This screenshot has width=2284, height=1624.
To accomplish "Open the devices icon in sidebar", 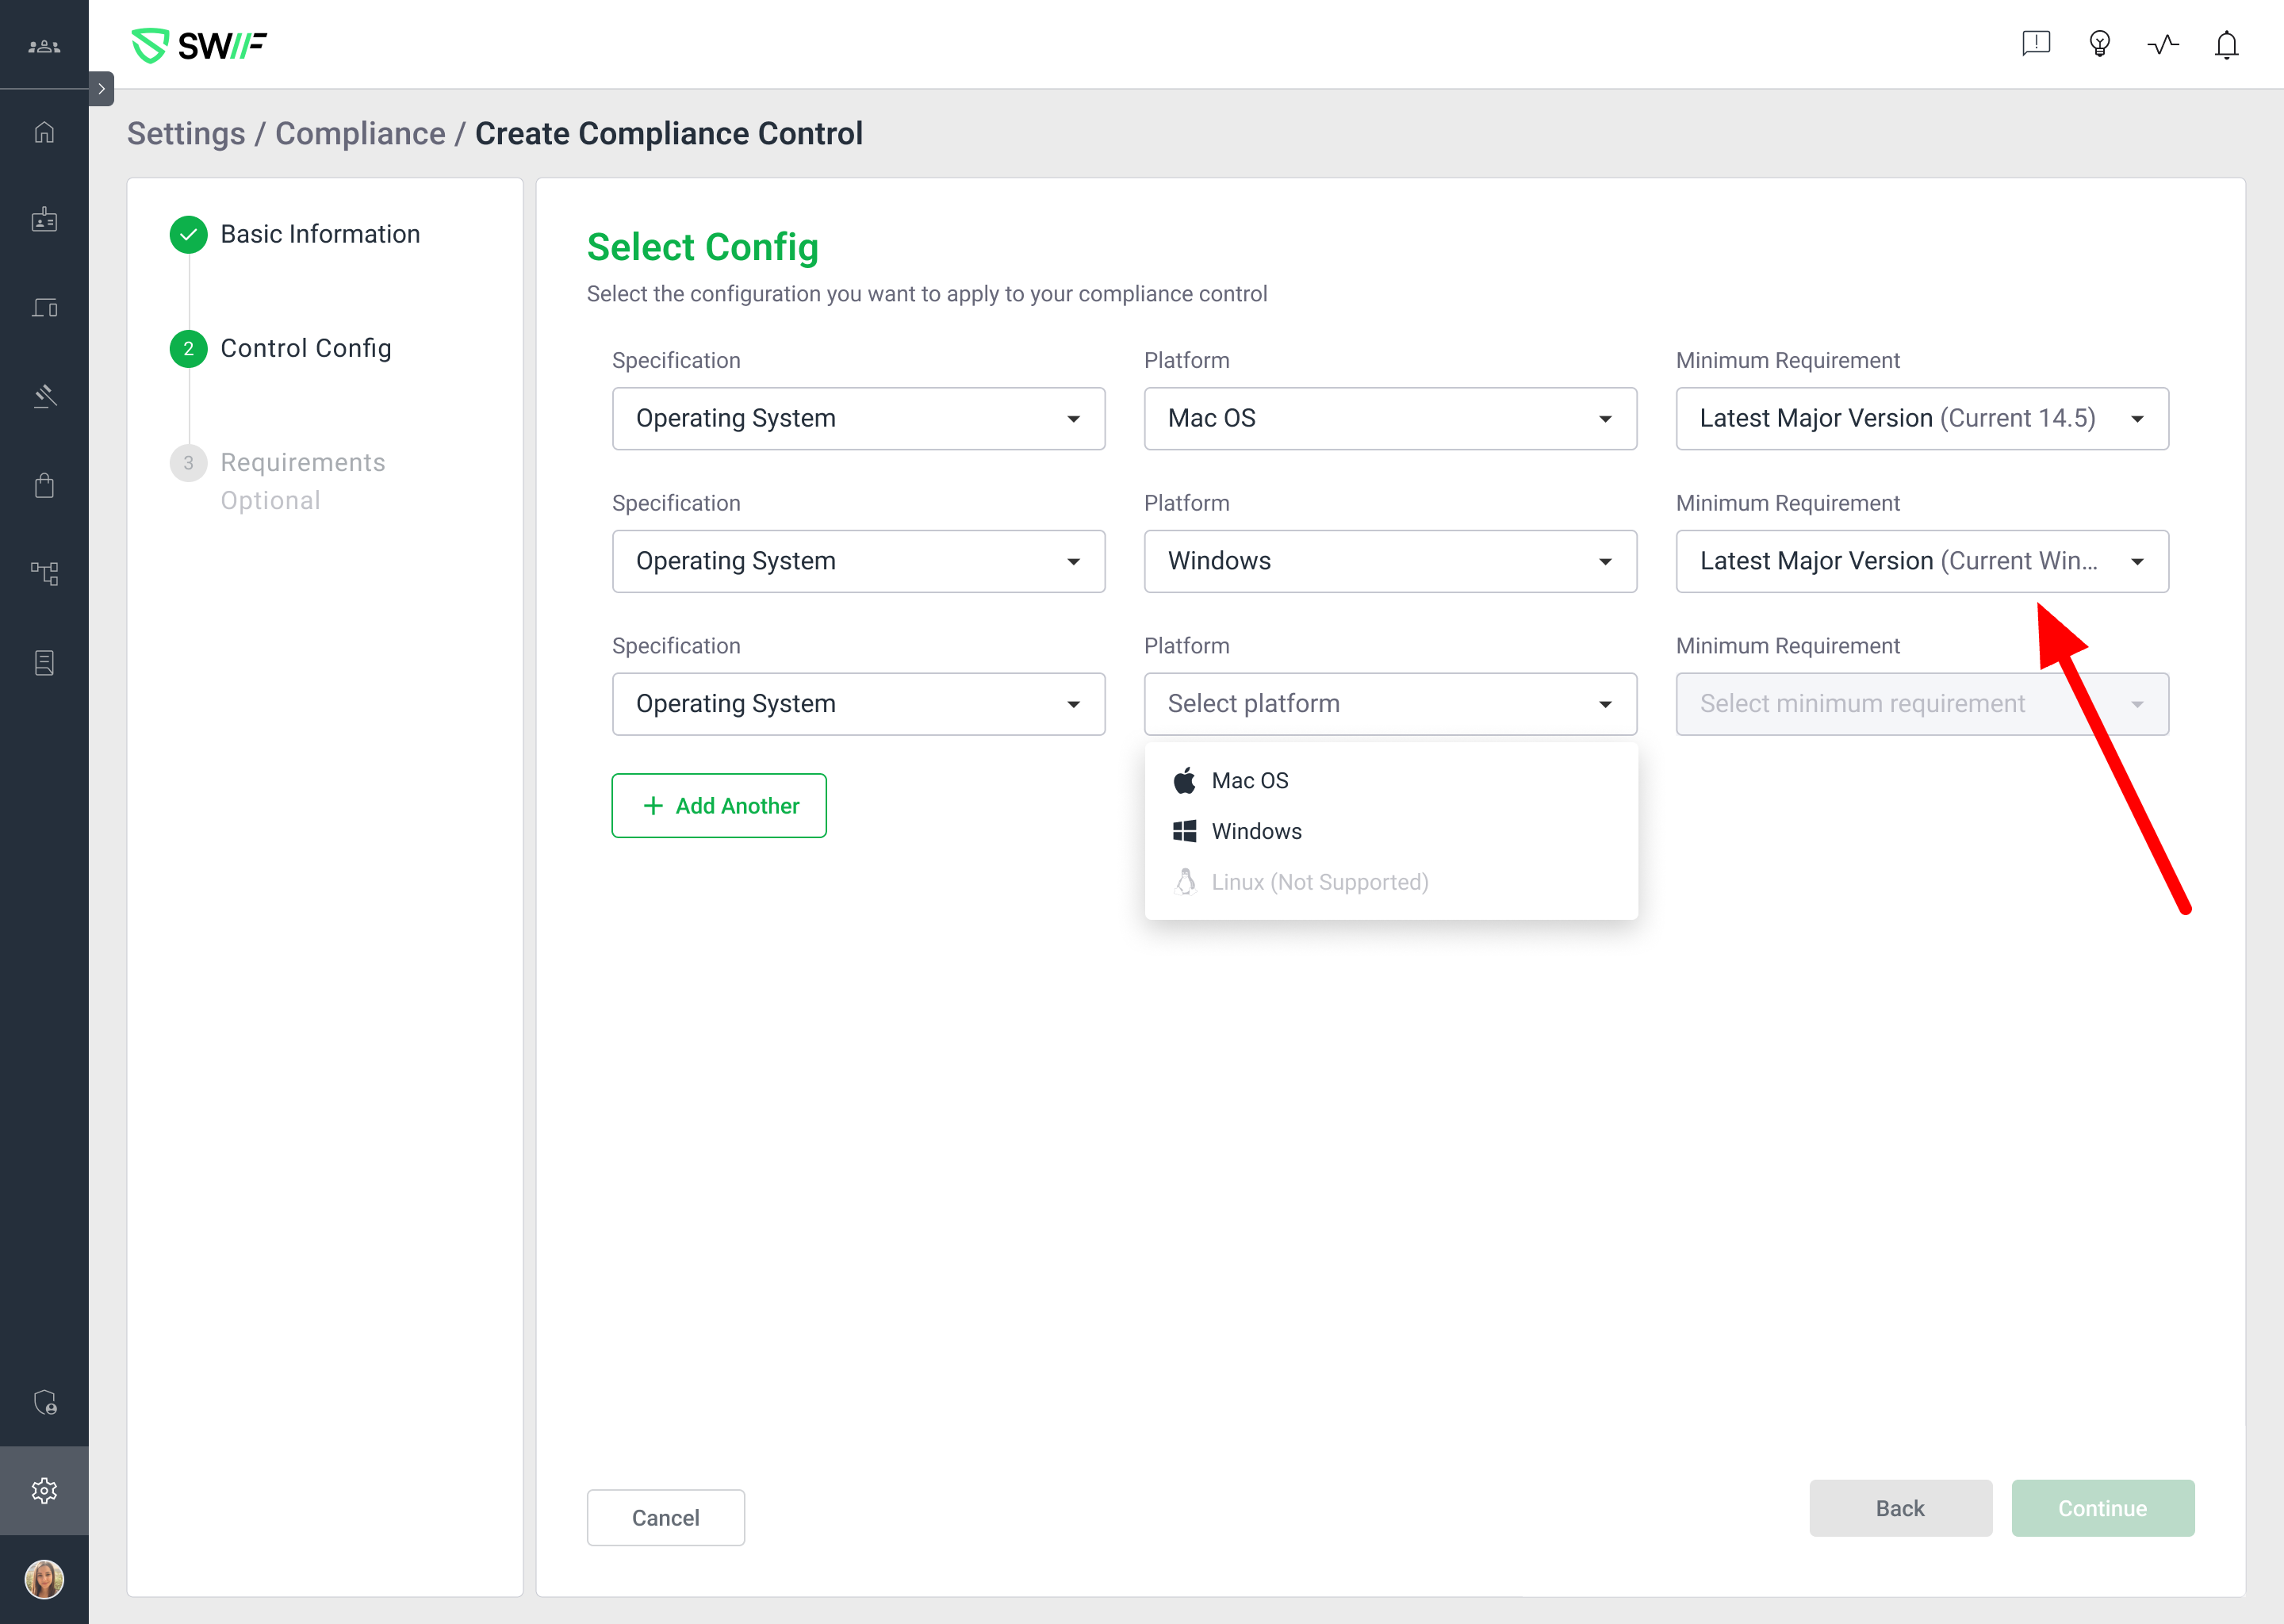I will coord(44,308).
